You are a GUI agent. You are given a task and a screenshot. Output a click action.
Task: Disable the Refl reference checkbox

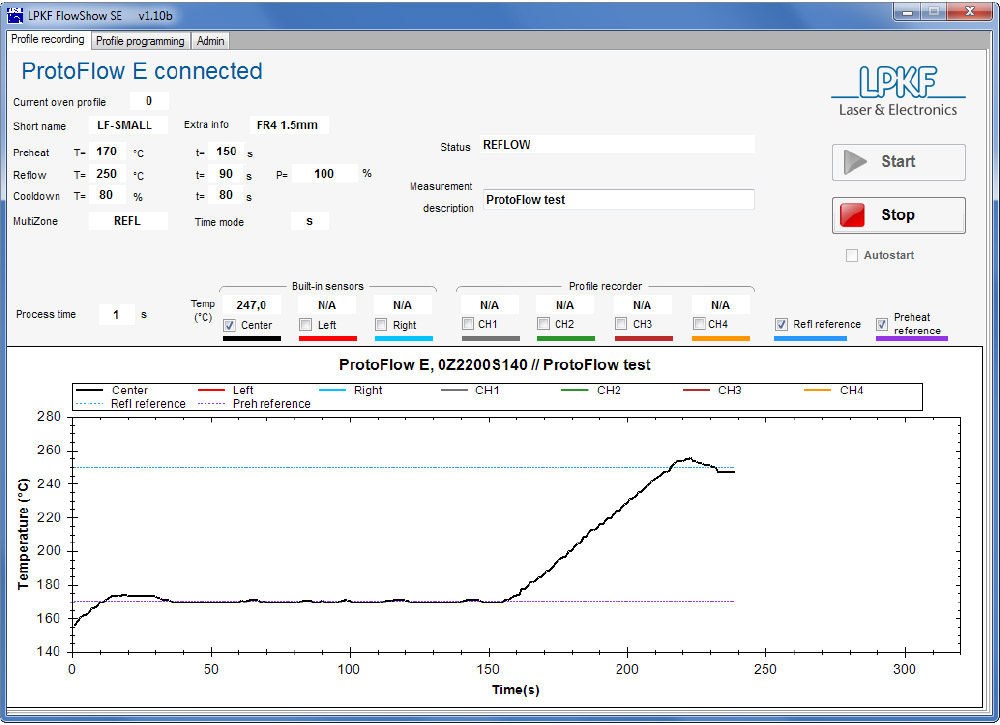coord(781,324)
